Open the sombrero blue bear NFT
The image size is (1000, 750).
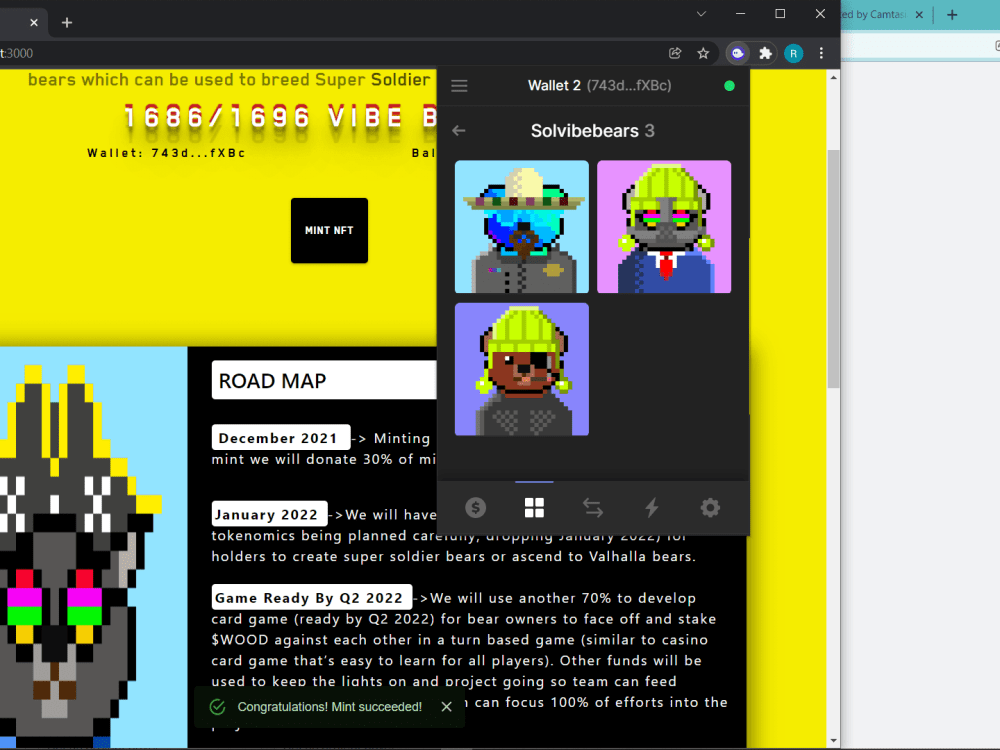[x=522, y=226]
